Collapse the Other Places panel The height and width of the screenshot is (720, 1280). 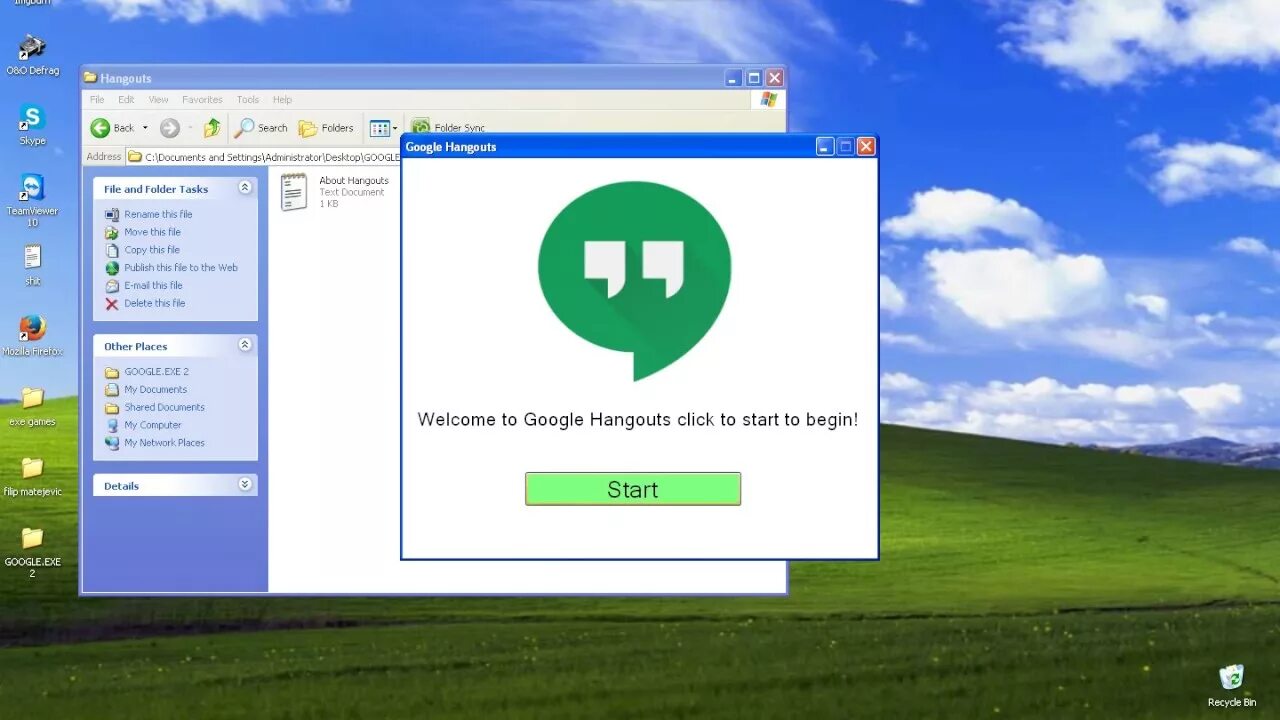pos(245,345)
